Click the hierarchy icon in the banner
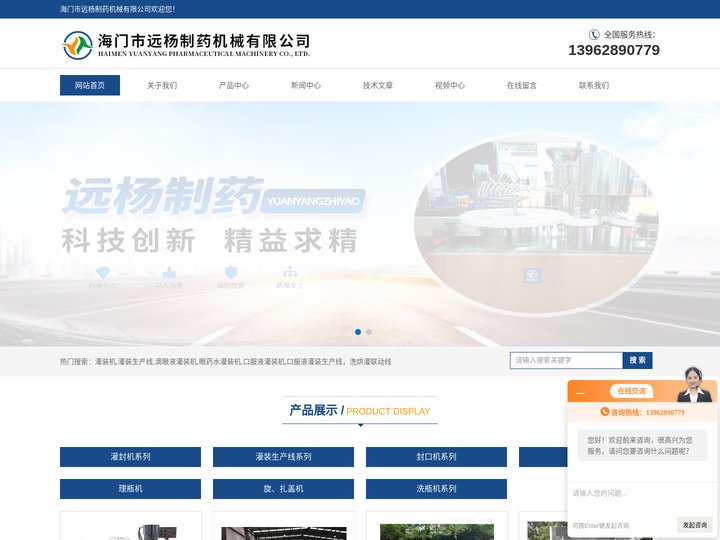 290,272
